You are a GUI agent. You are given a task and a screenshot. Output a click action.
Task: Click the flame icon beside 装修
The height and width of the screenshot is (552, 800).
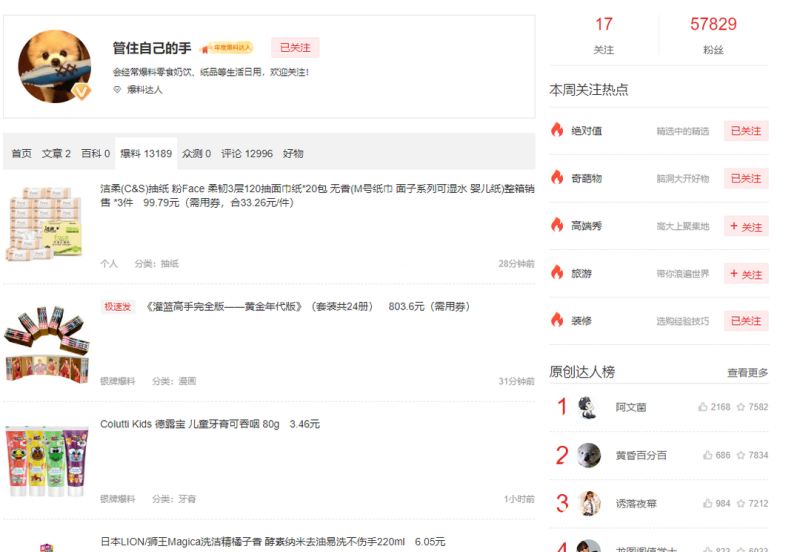[x=557, y=321]
